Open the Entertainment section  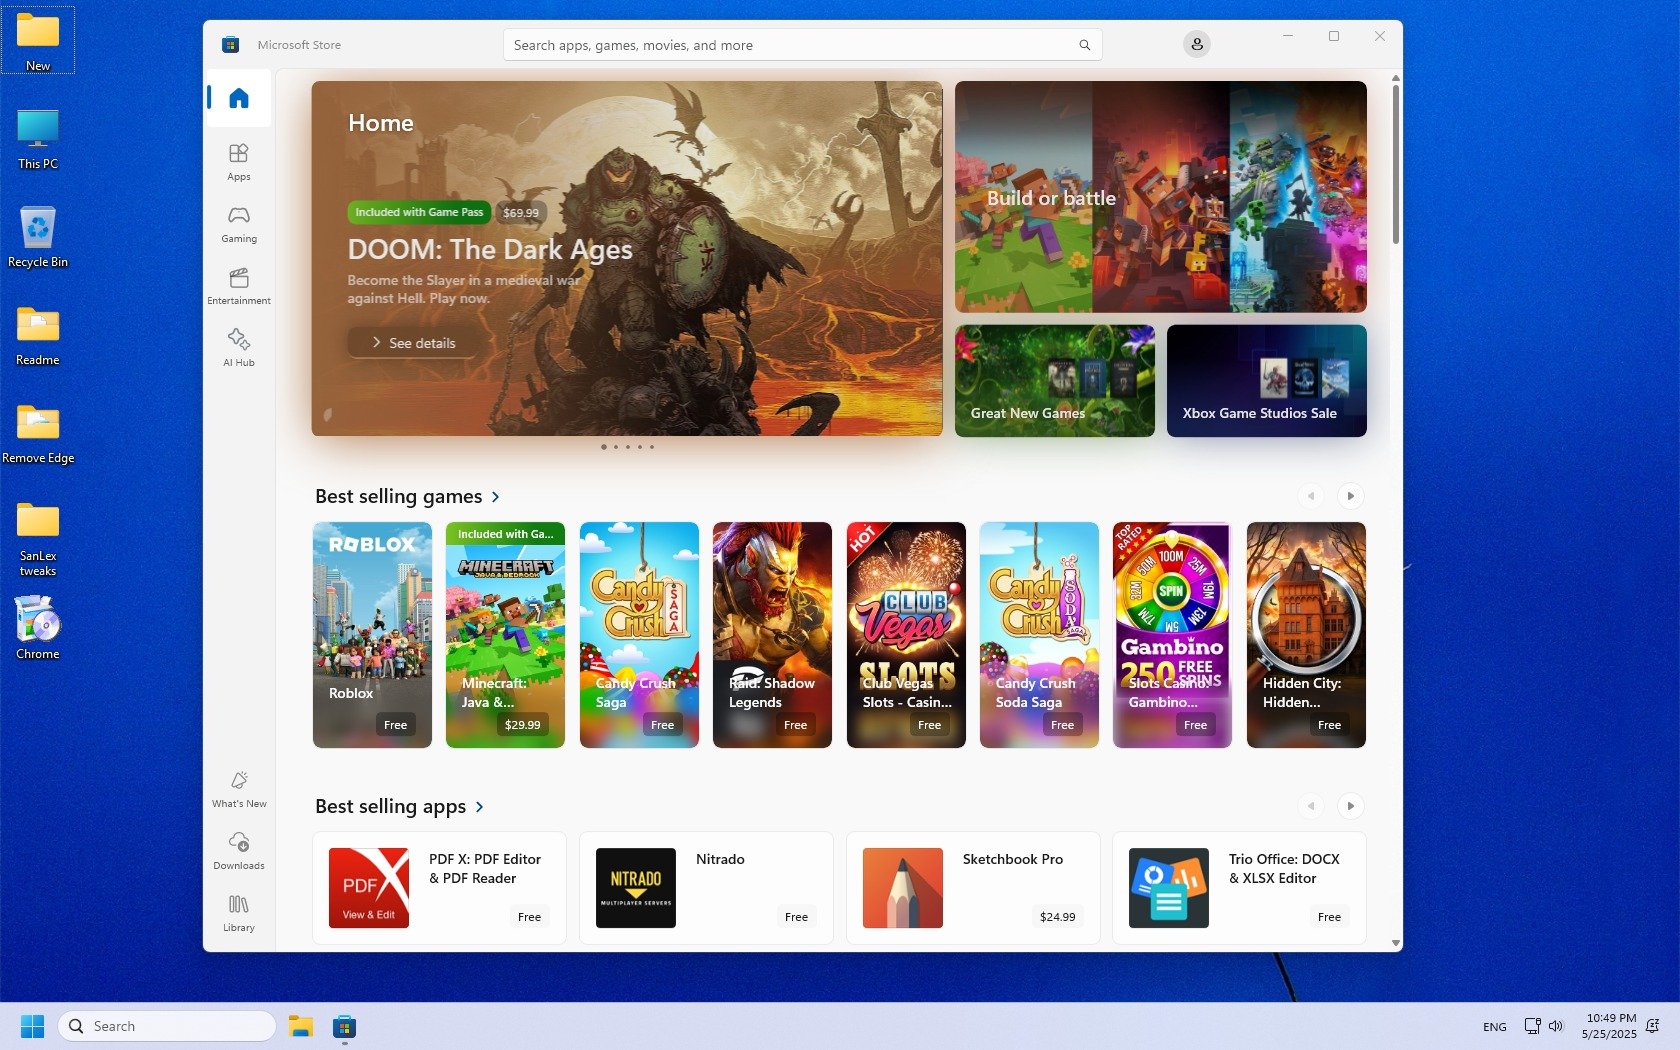point(239,285)
